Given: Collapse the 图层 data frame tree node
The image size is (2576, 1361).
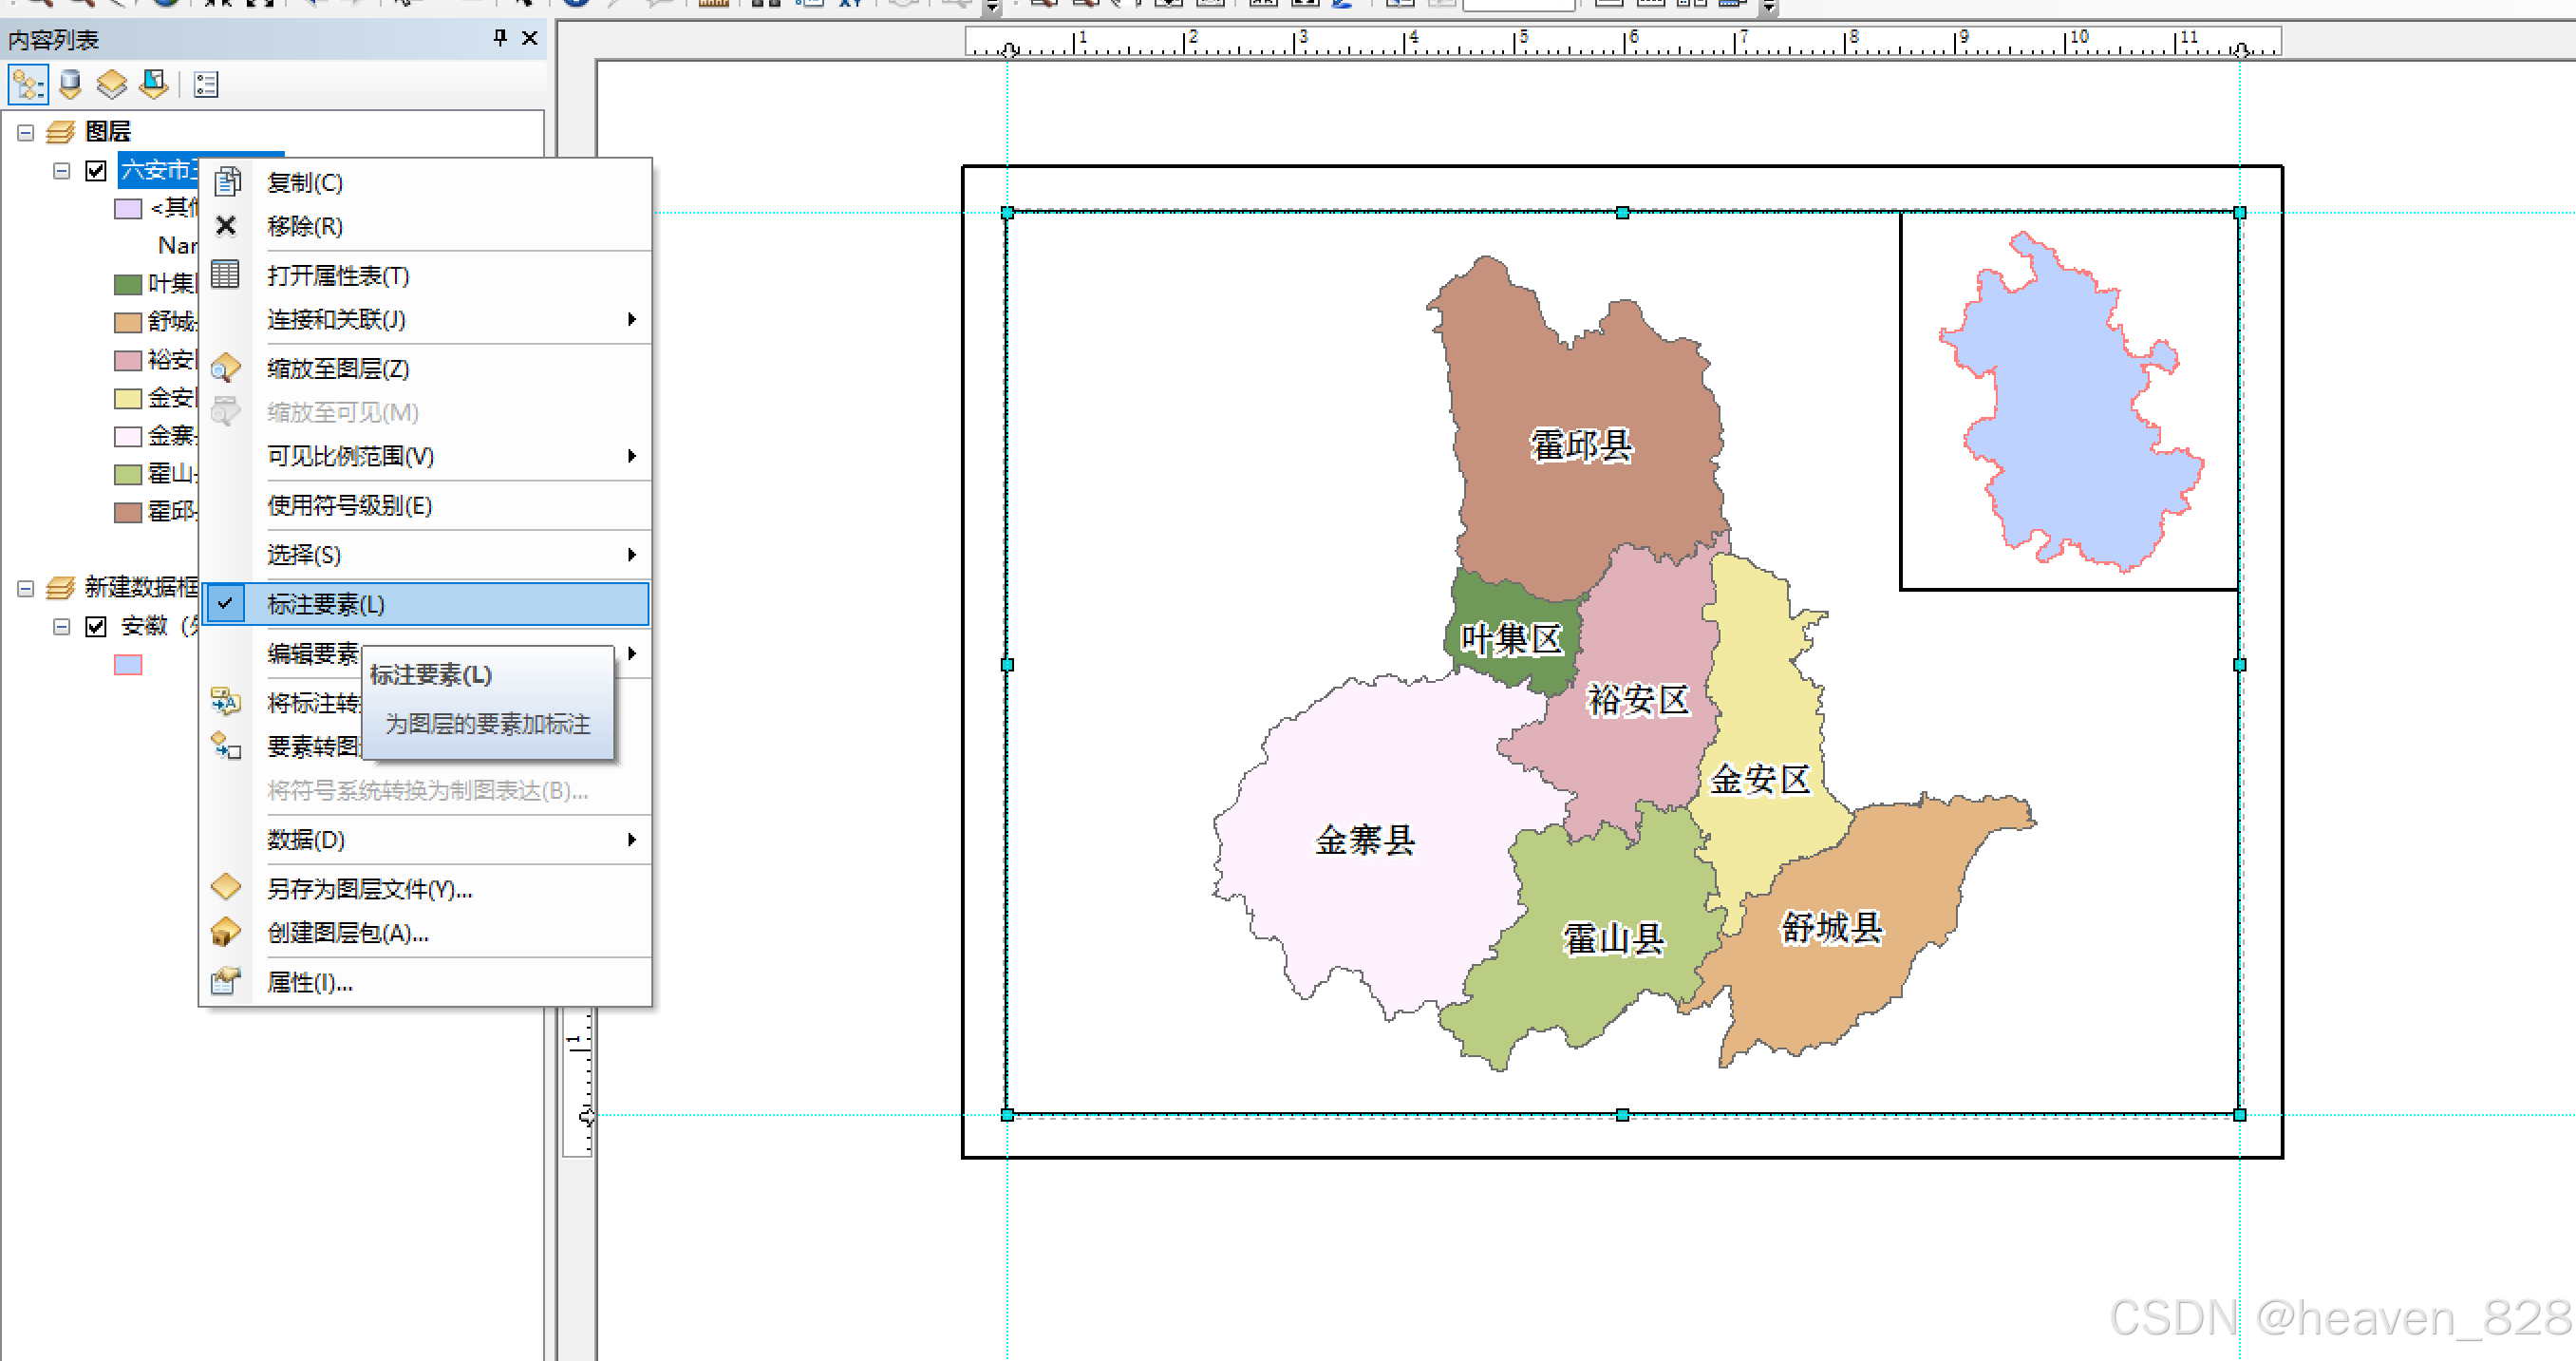Looking at the screenshot, I should (x=26, y=132).
